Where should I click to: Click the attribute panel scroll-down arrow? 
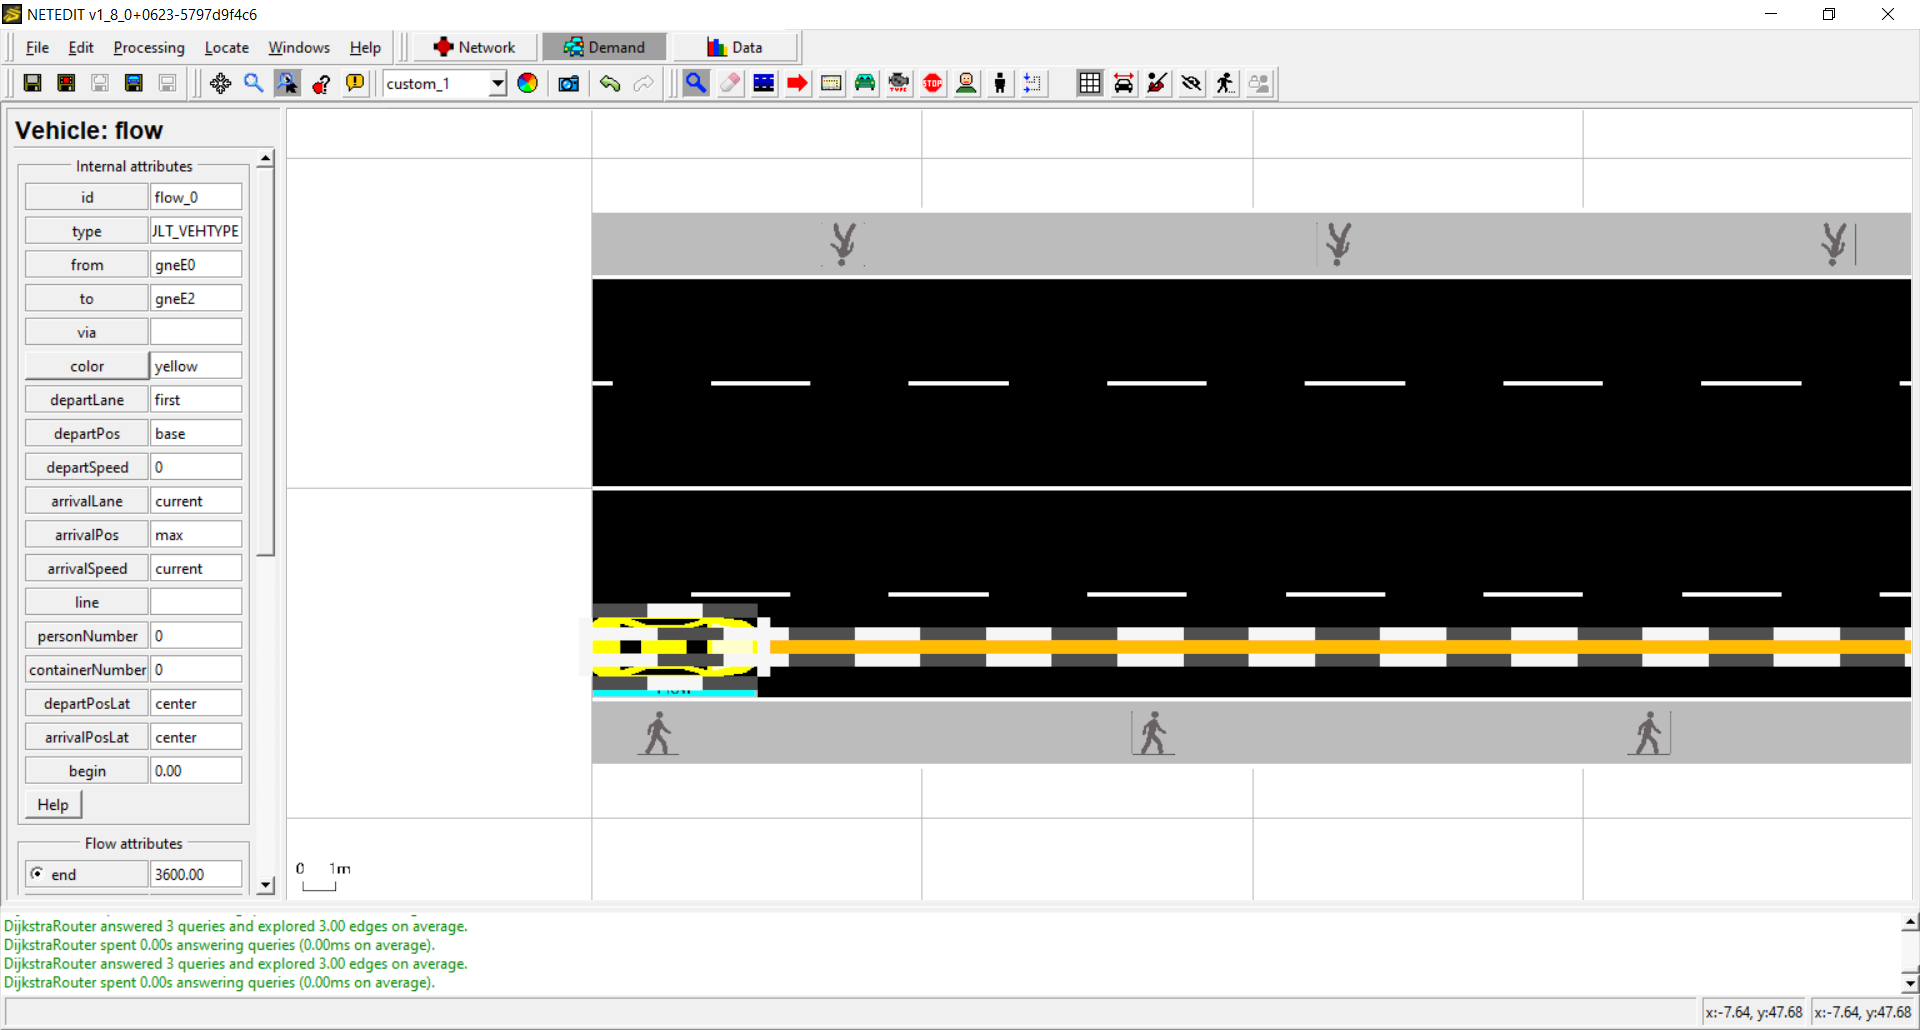pyautogui.click(x=265, y=885)
